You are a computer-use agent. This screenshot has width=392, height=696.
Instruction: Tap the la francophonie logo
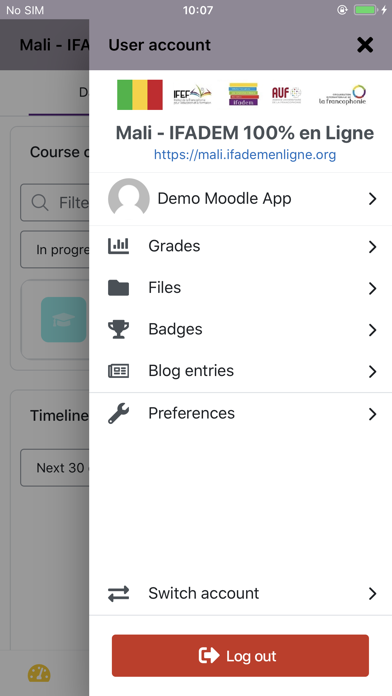pyautogui.click(x=343, y=95)
